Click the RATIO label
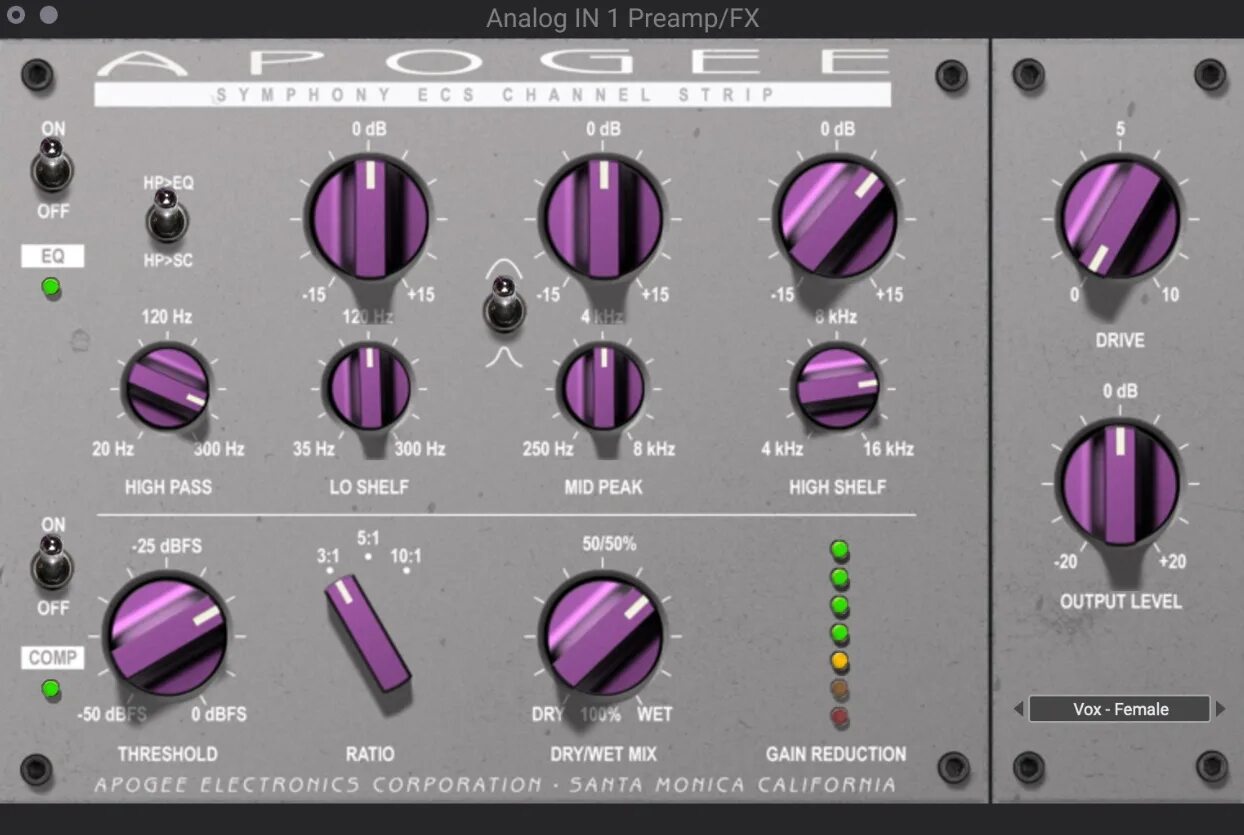This screenshot has width=1244, height=835. coord(370,754)
